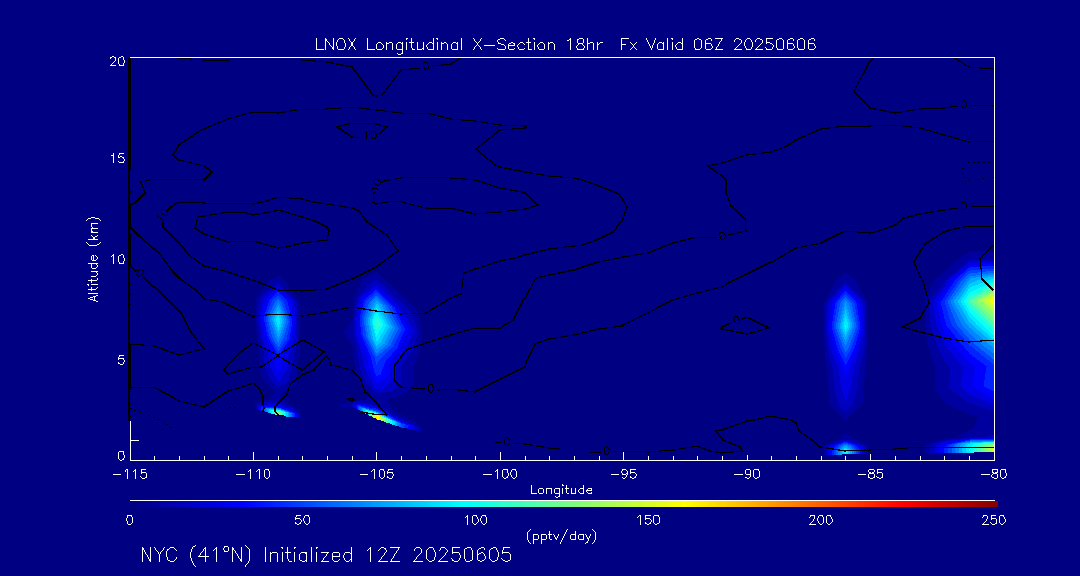Viewport: 1080px width, 576px height.
Task: Click the longitude tick label "-105"
Action: (x=376, y=475)
